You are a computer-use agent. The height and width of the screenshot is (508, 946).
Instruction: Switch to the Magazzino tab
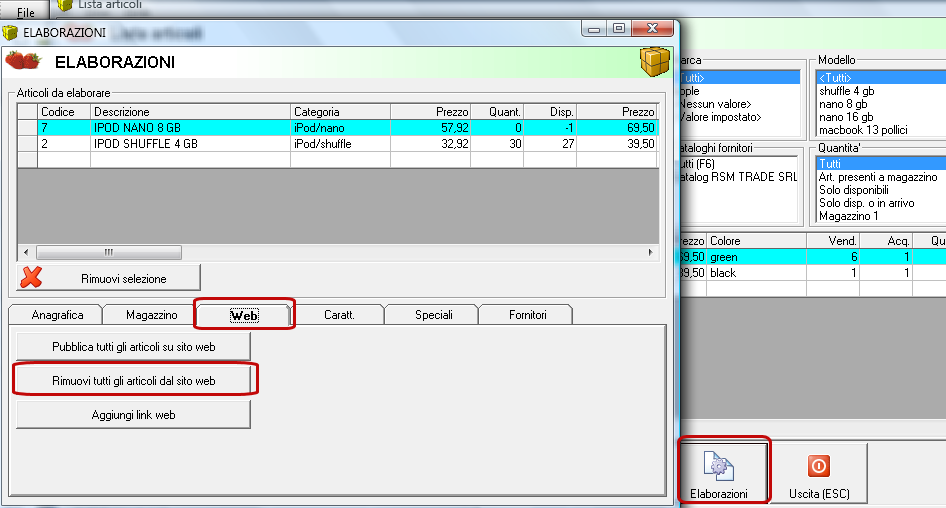click(x=151, y=315)
